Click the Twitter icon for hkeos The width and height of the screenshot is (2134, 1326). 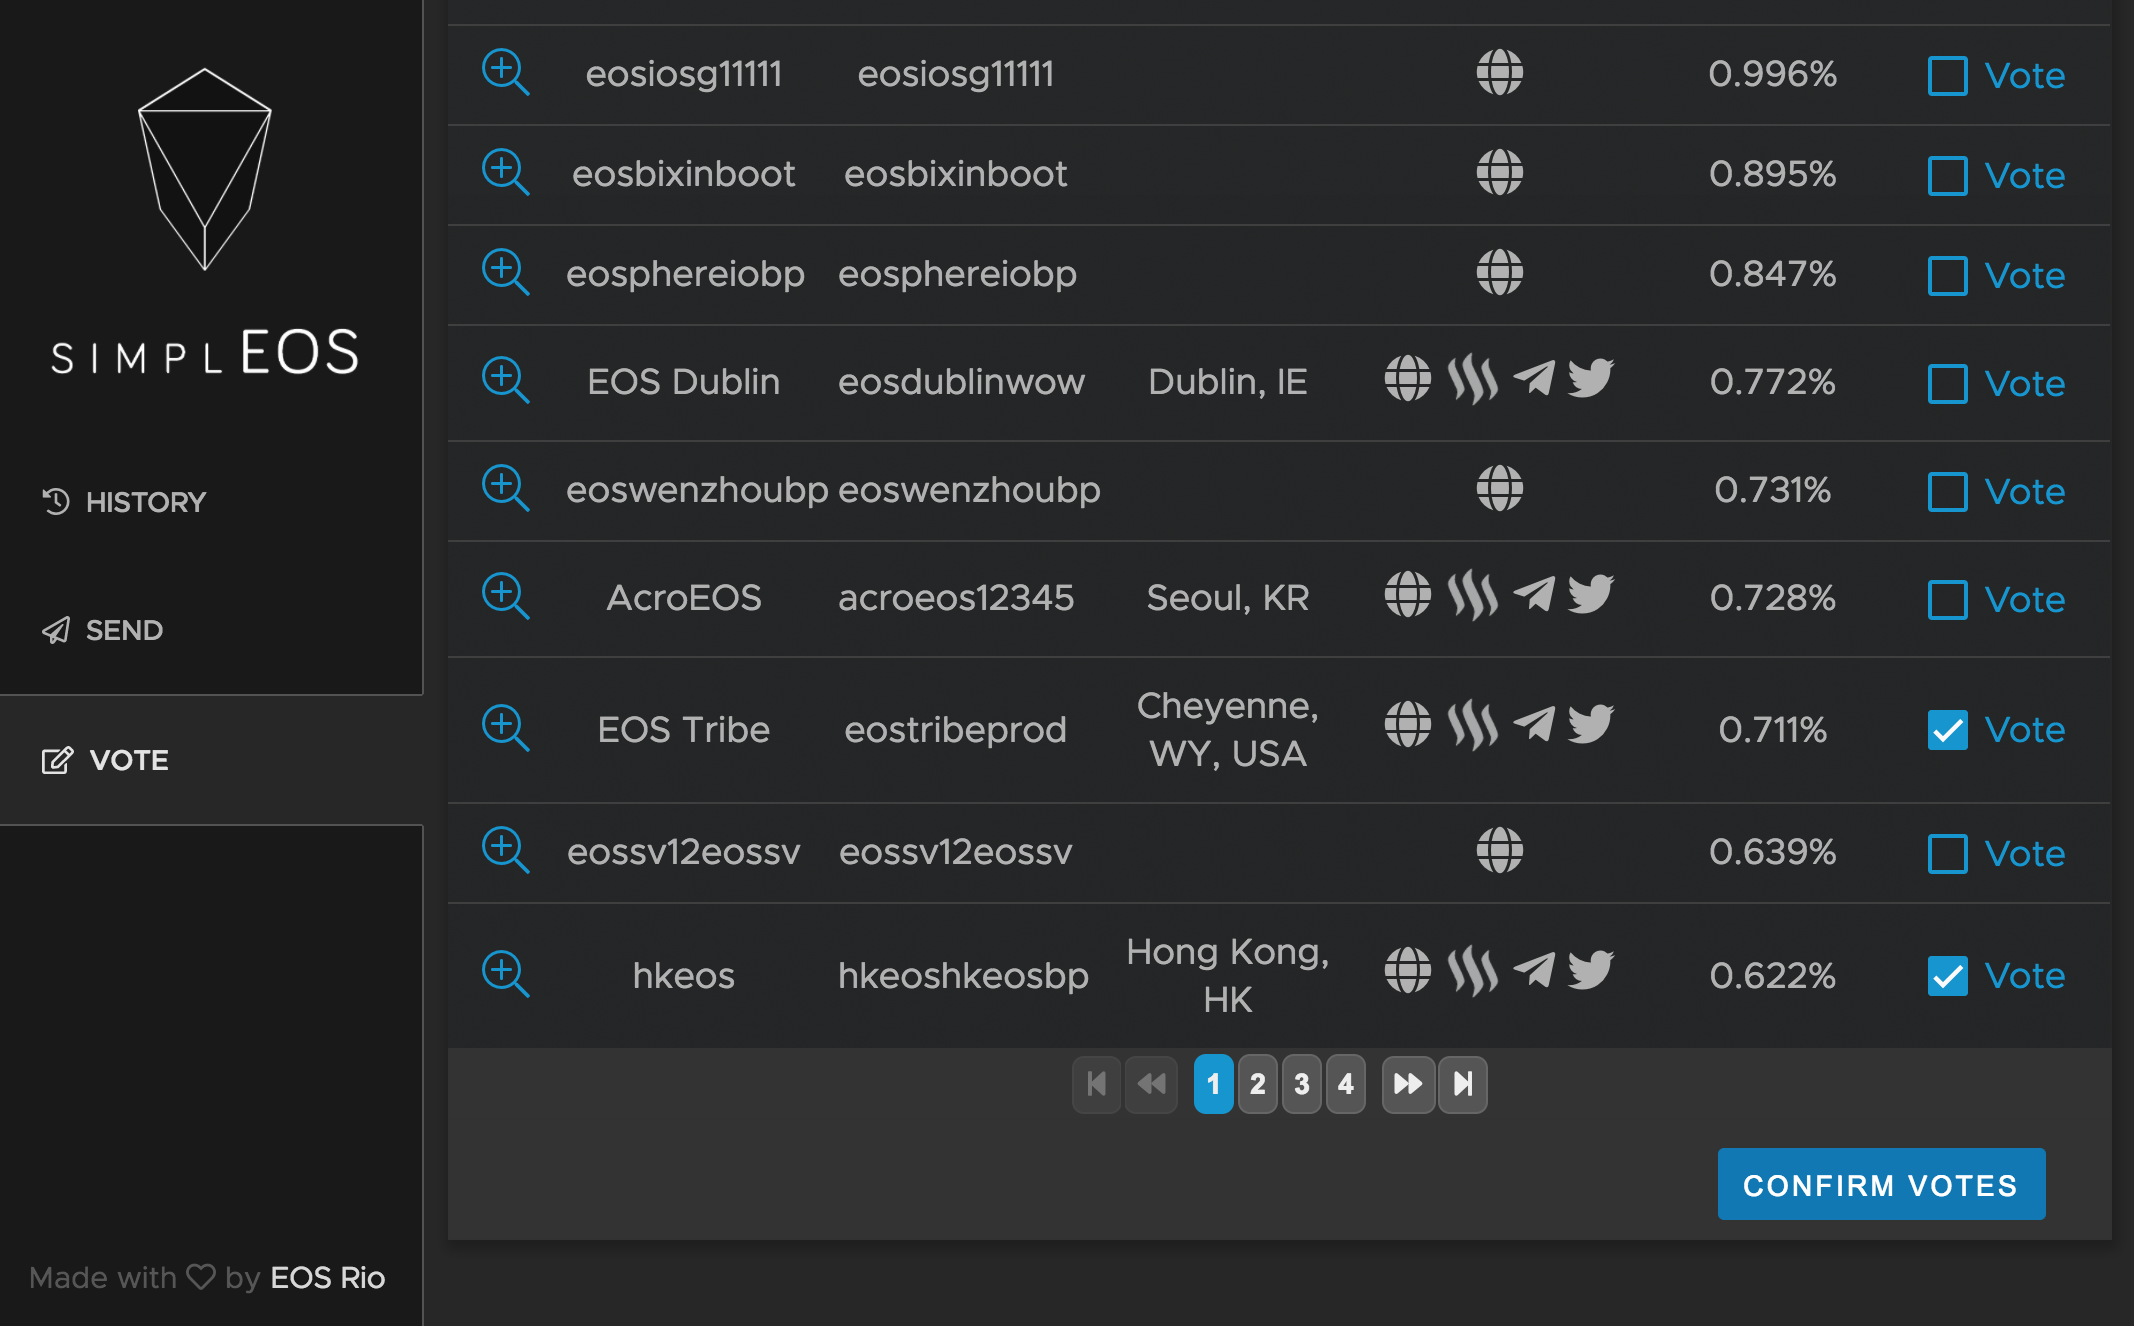point(1590,972)
